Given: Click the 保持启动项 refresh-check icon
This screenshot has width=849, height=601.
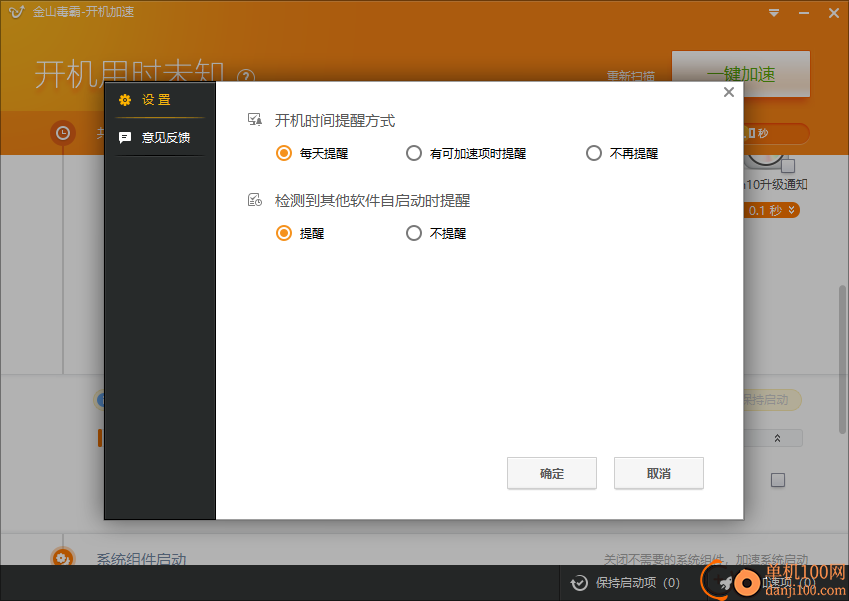Looking at the screenshot, I should click(579, 583).
